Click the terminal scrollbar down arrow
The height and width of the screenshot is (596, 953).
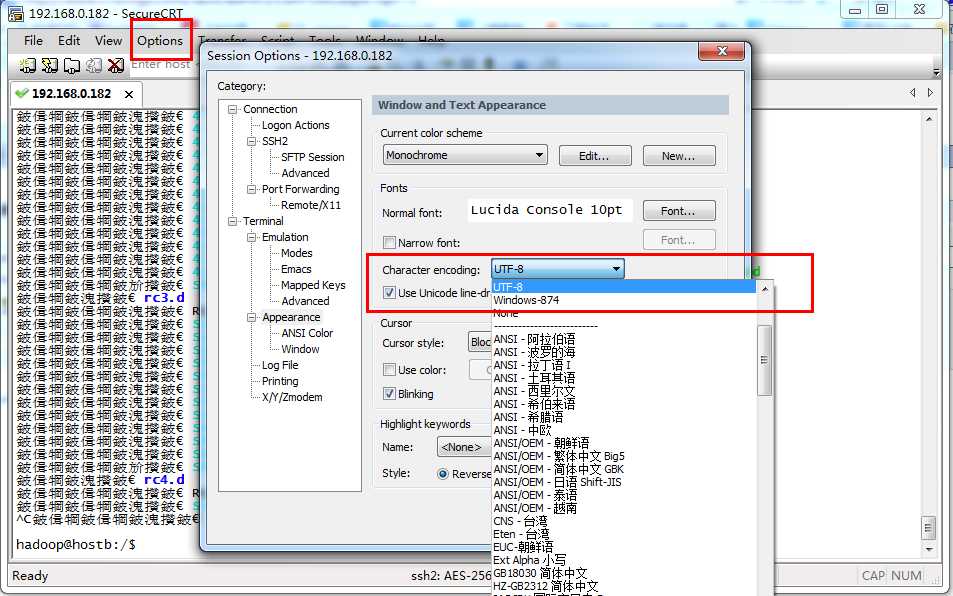929,549
